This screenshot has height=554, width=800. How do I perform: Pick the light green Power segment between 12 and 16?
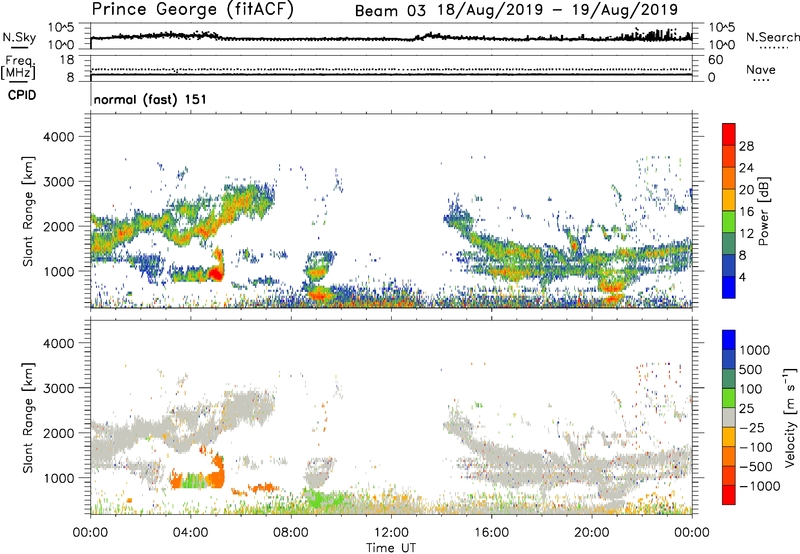tap(729, 222)
